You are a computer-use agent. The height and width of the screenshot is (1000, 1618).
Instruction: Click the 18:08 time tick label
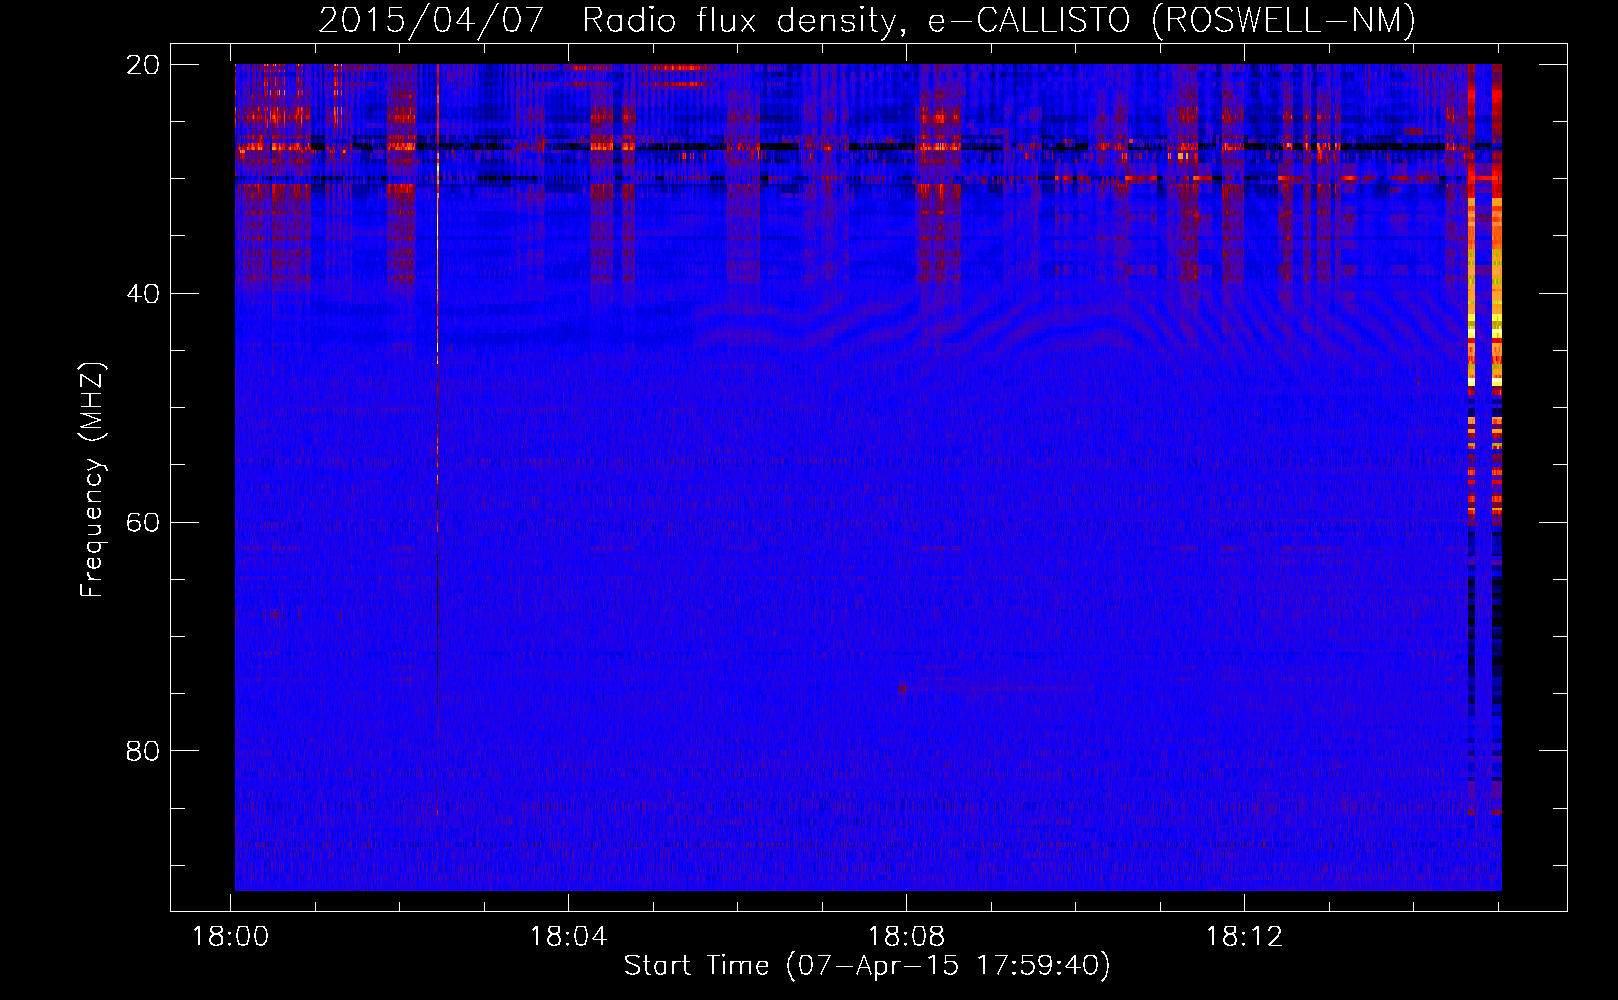point(906,937)
